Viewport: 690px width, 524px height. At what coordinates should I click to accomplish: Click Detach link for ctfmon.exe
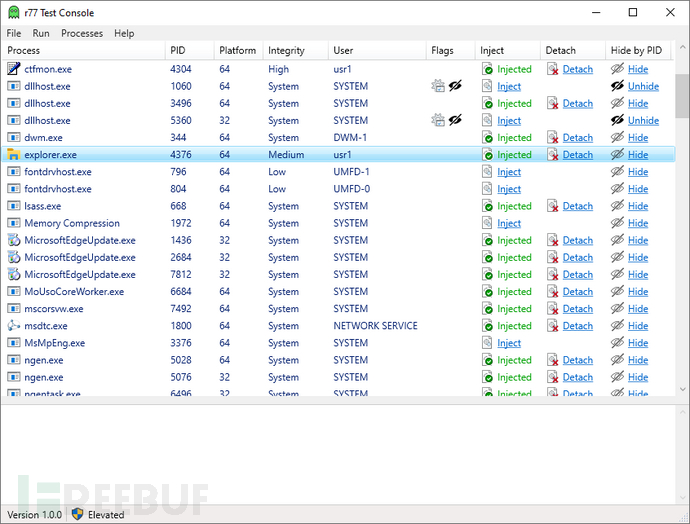(577, 69)
